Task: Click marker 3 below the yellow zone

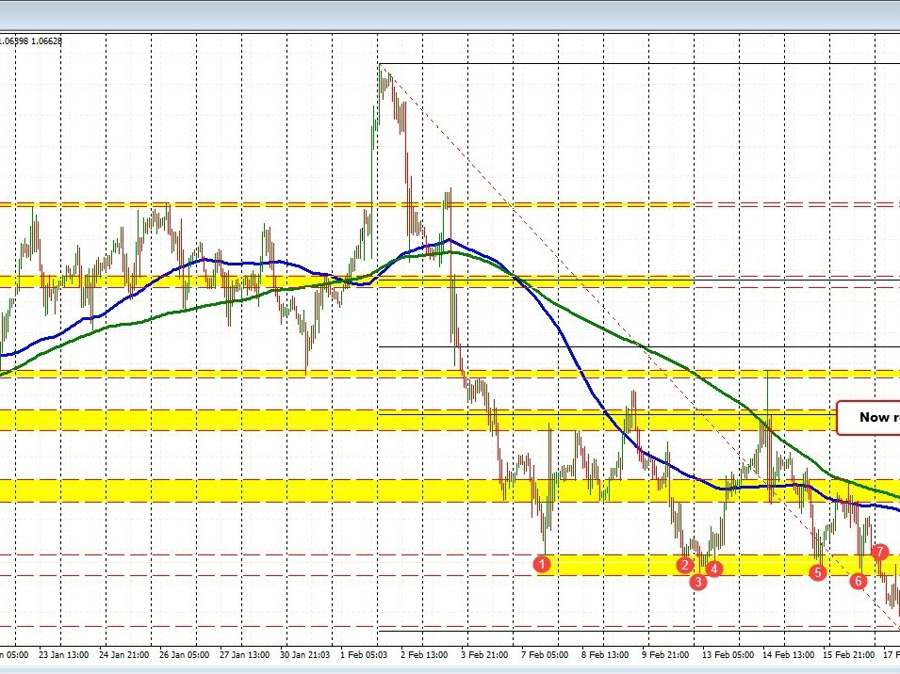Action: tap(698, 582)
